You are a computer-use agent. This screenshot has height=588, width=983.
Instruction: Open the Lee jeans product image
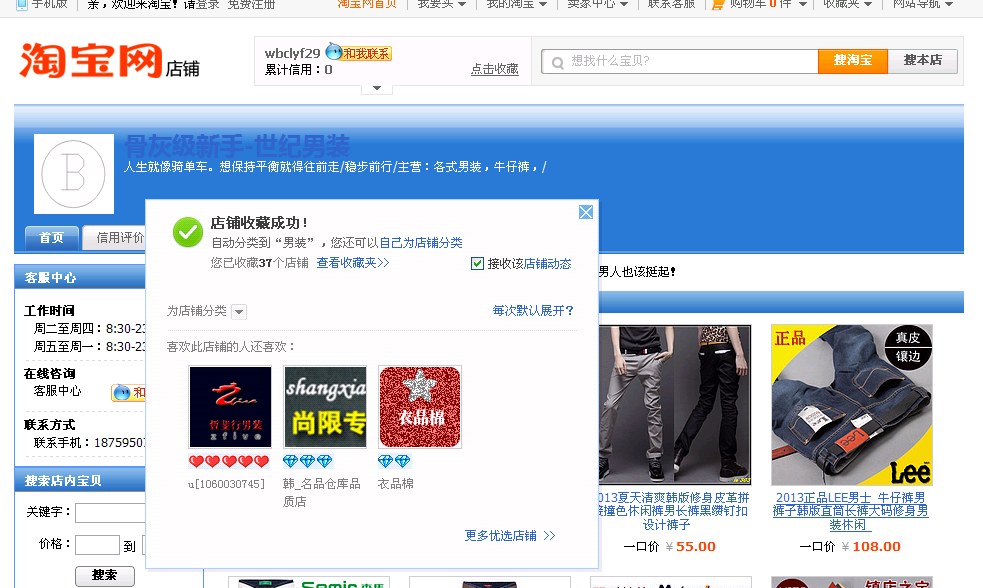coord(852,405)
